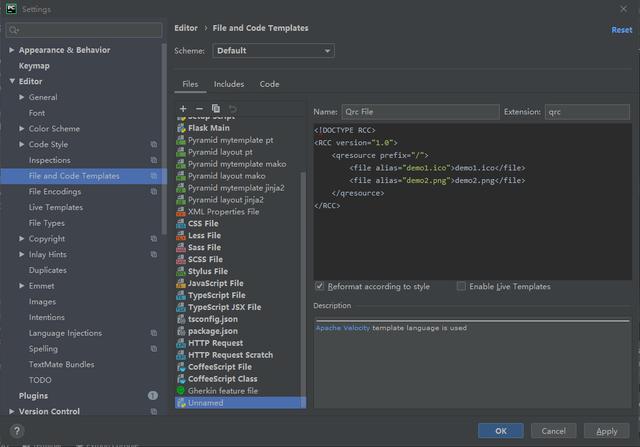Expand the Color Scheme node
The width and height of the screenshot is (640, 447).
[x=22, y=129]
